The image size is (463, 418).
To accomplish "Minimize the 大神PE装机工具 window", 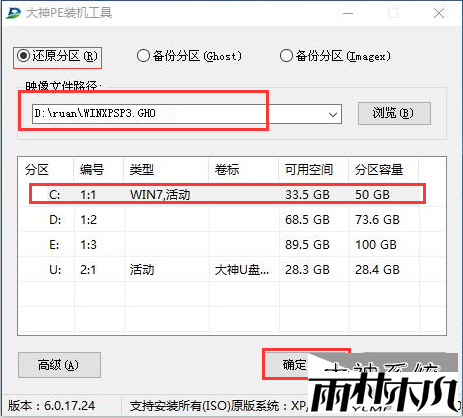I will (348, 14).
